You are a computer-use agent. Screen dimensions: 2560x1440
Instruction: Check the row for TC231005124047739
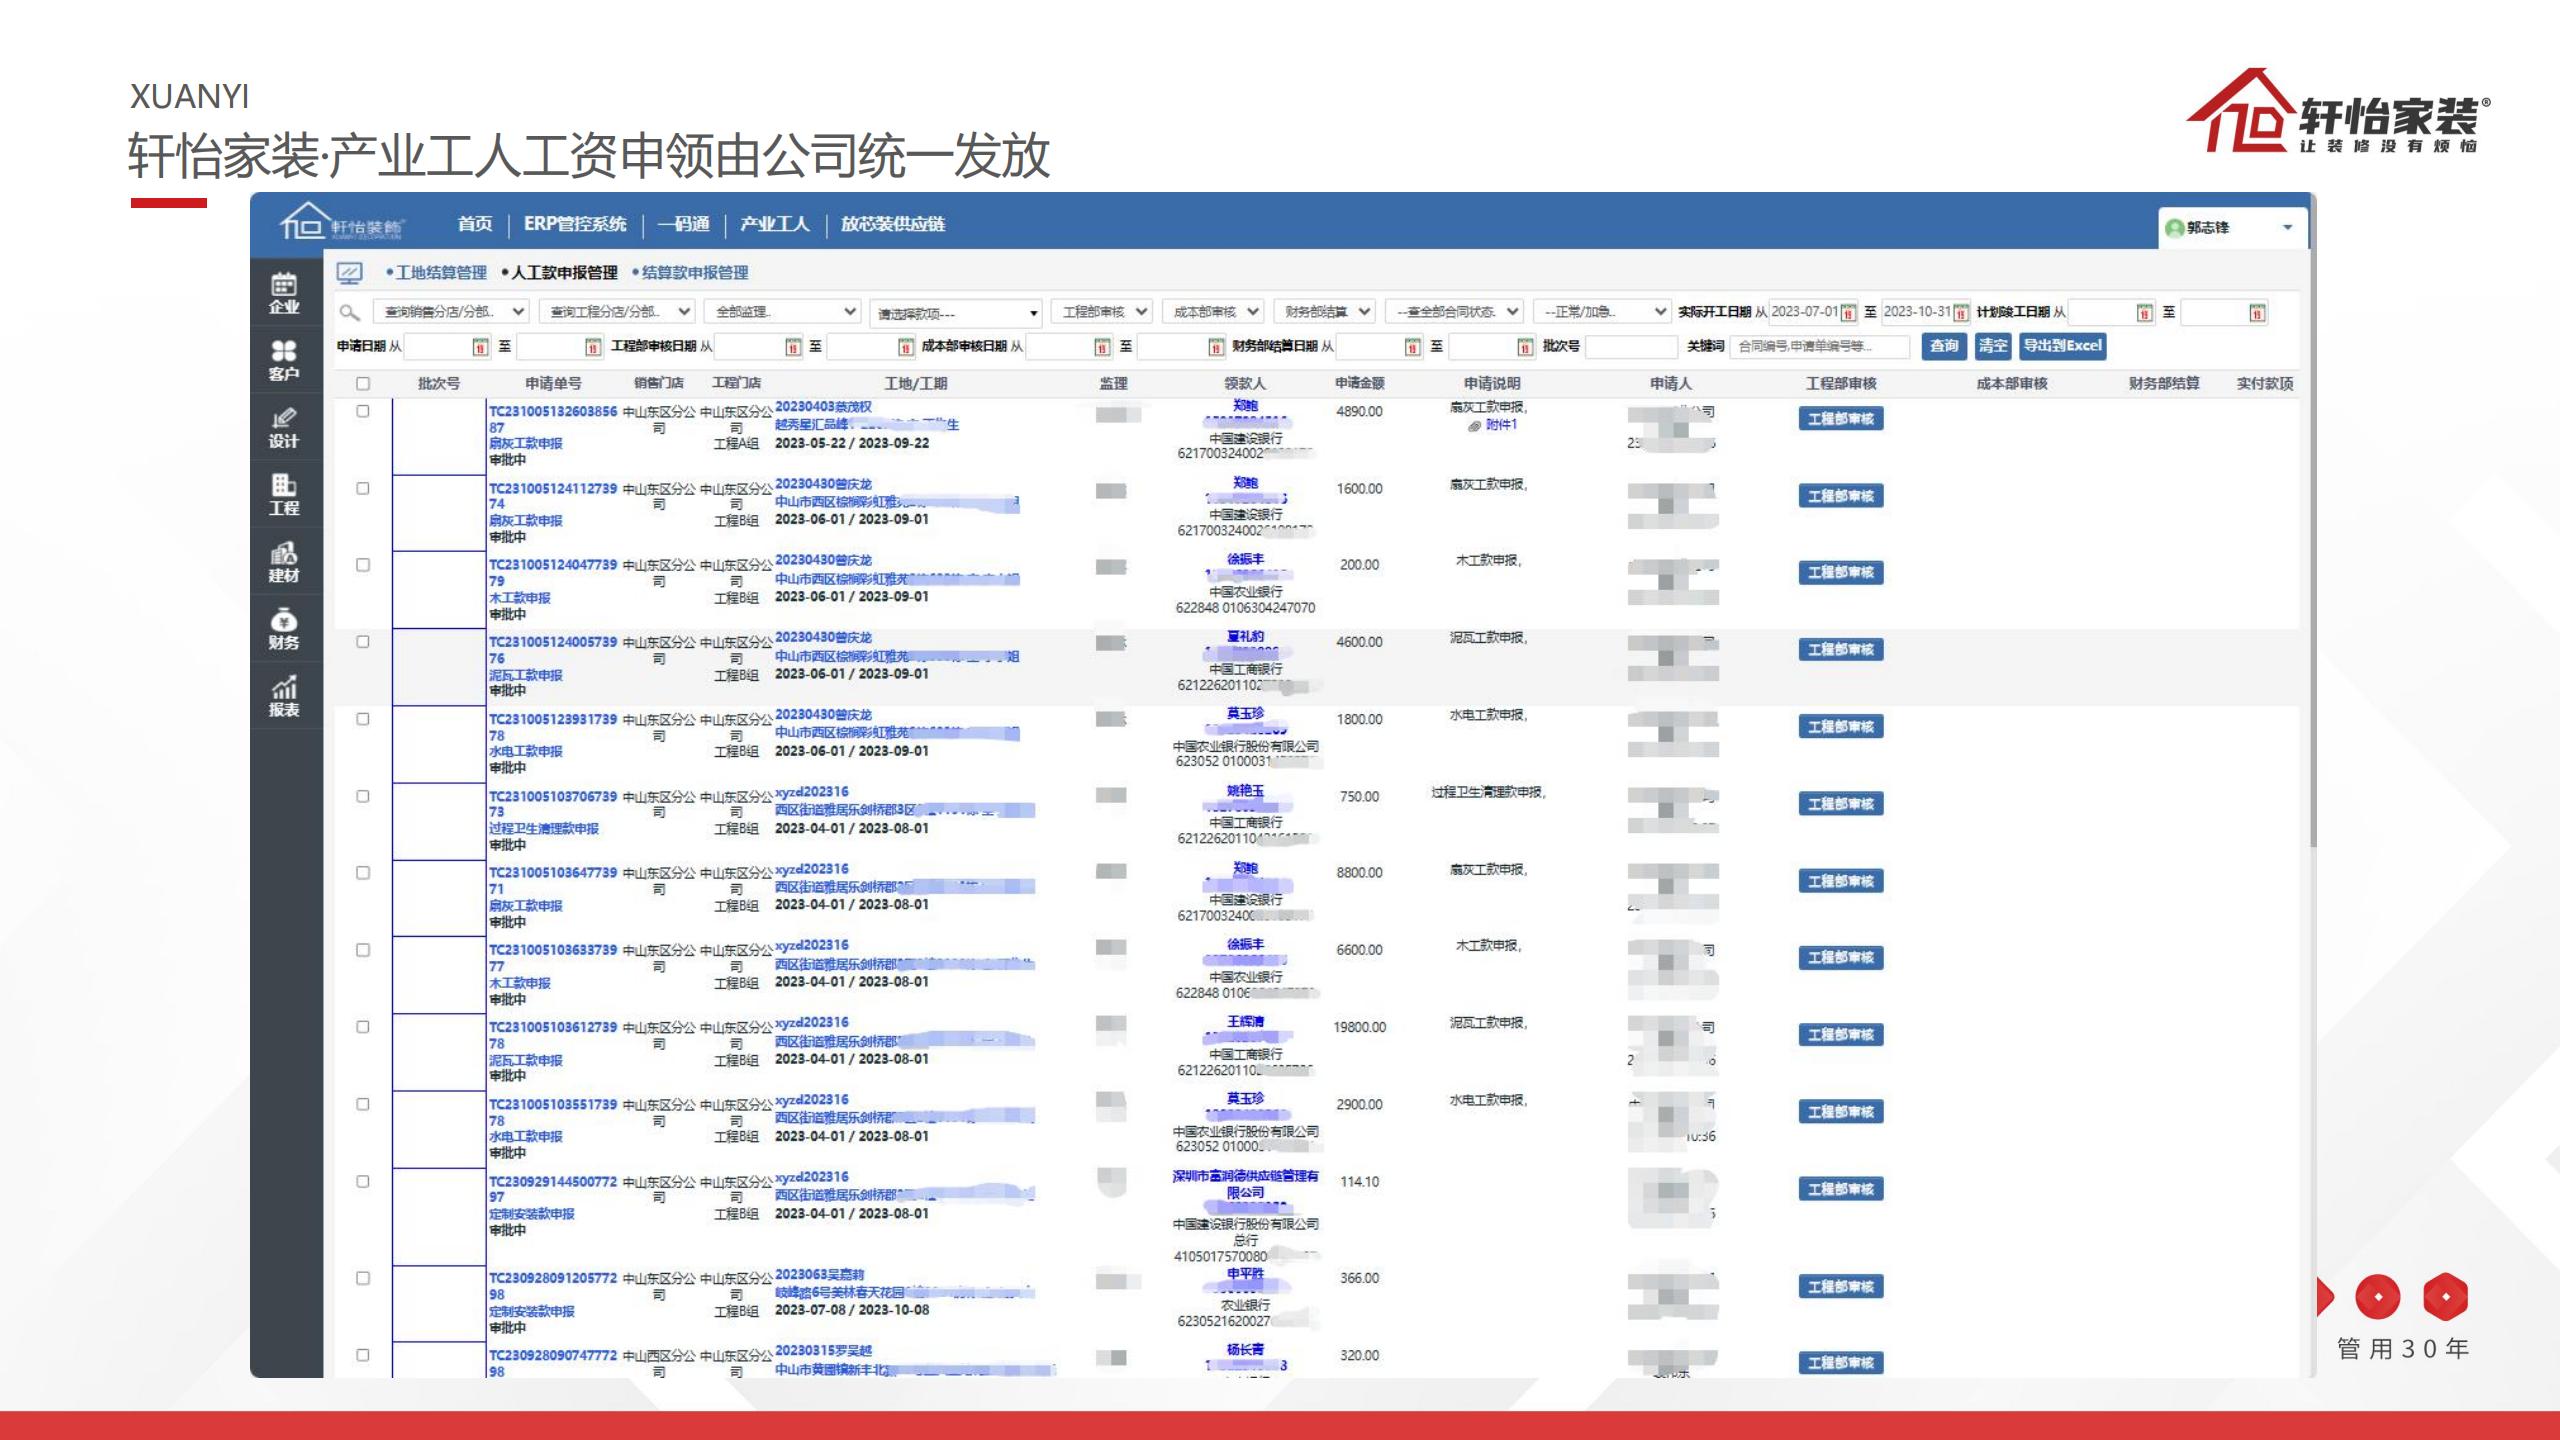363,565
